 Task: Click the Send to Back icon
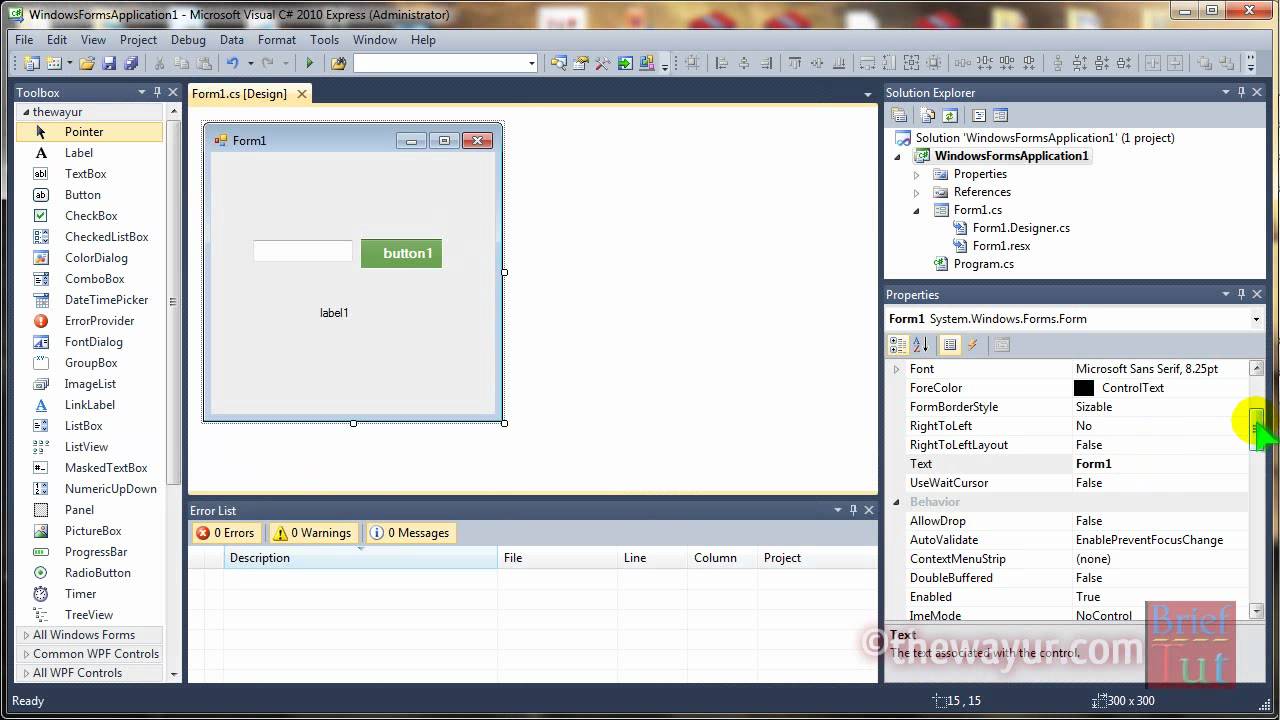[x=1226, y=63]
